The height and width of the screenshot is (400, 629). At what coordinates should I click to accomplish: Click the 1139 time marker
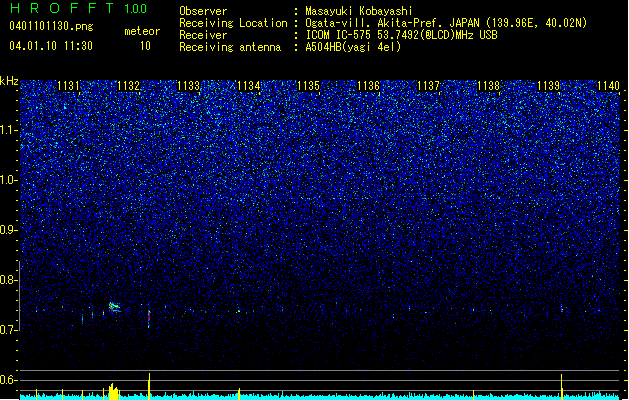tap(548, 85)
